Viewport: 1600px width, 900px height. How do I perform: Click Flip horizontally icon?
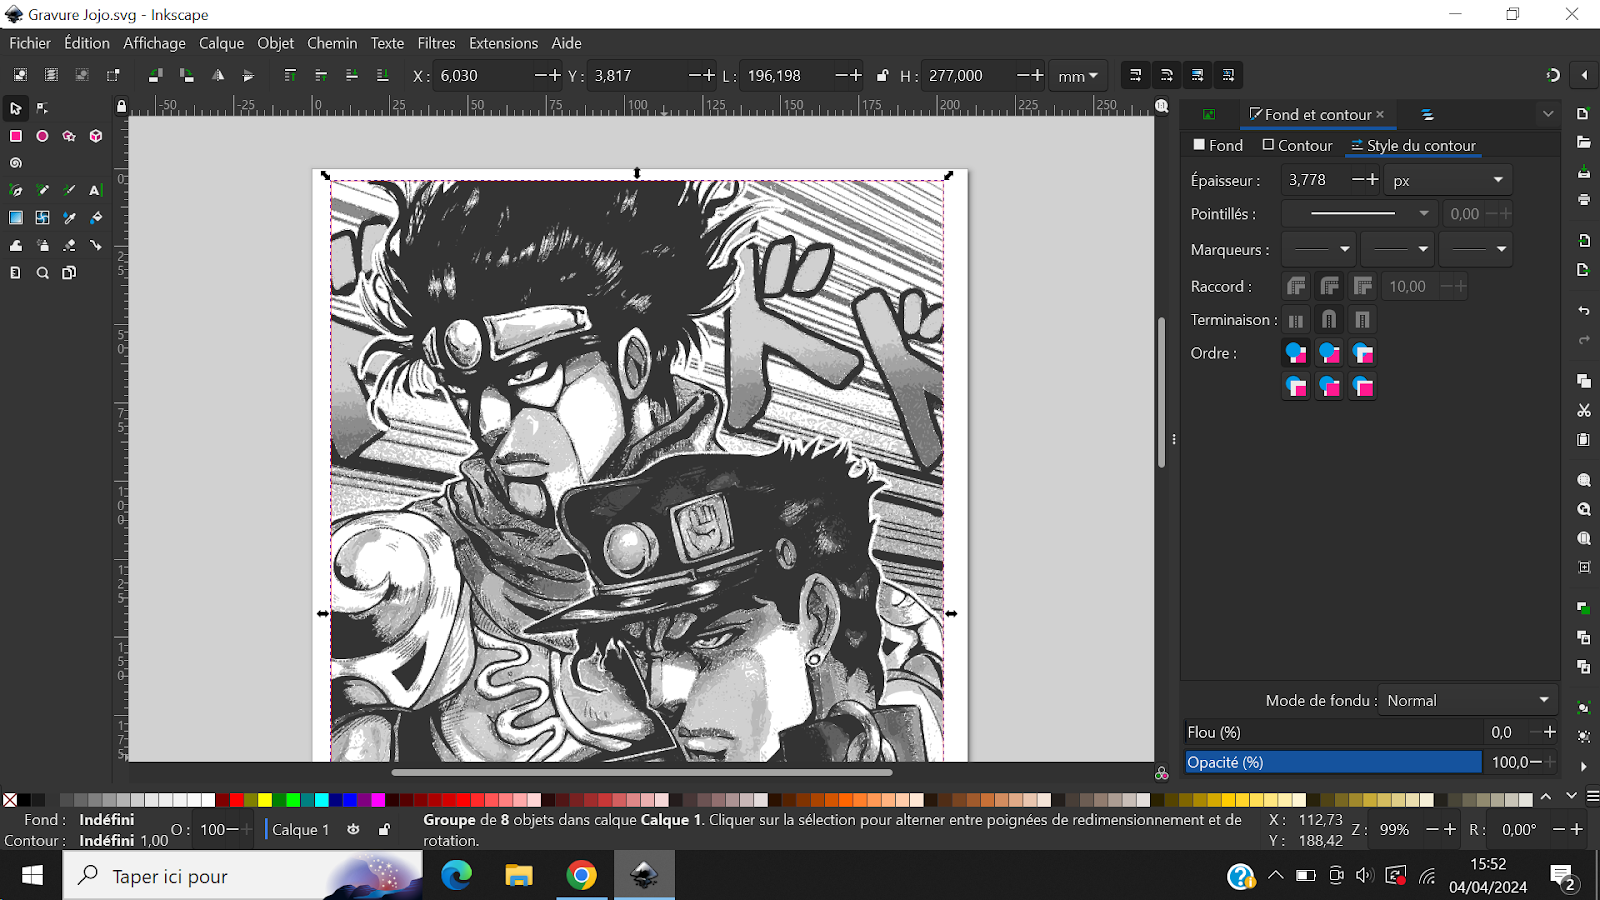tap(218, 75)
